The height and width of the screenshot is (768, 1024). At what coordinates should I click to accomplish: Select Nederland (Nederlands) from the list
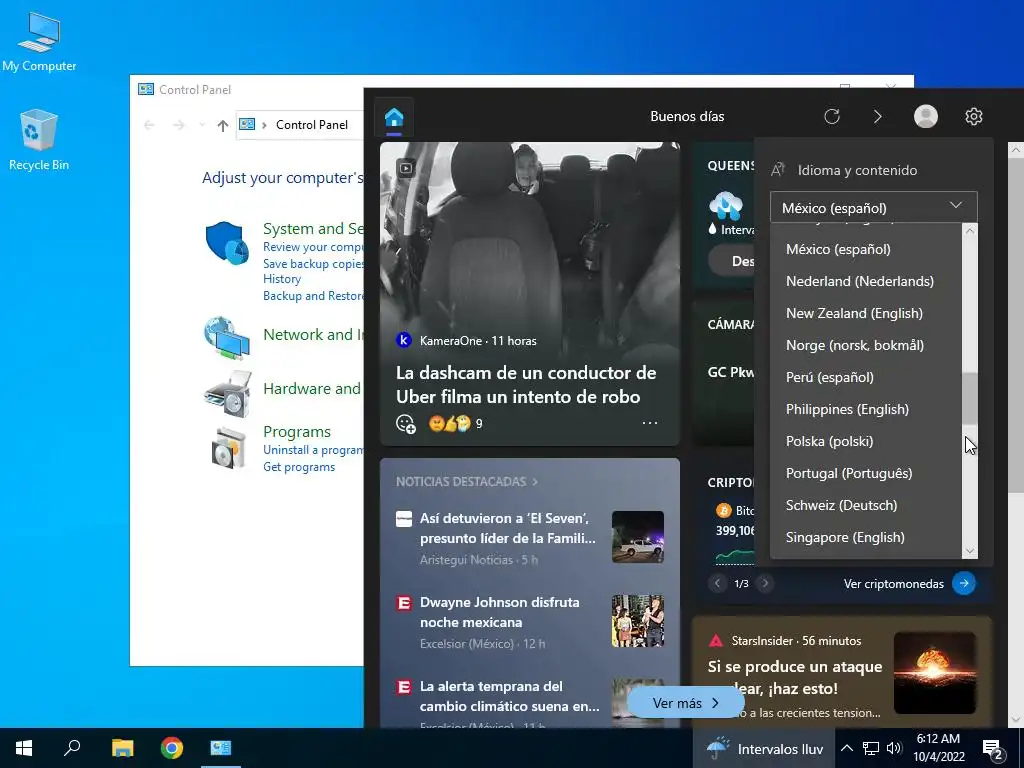tap(865, 281)
